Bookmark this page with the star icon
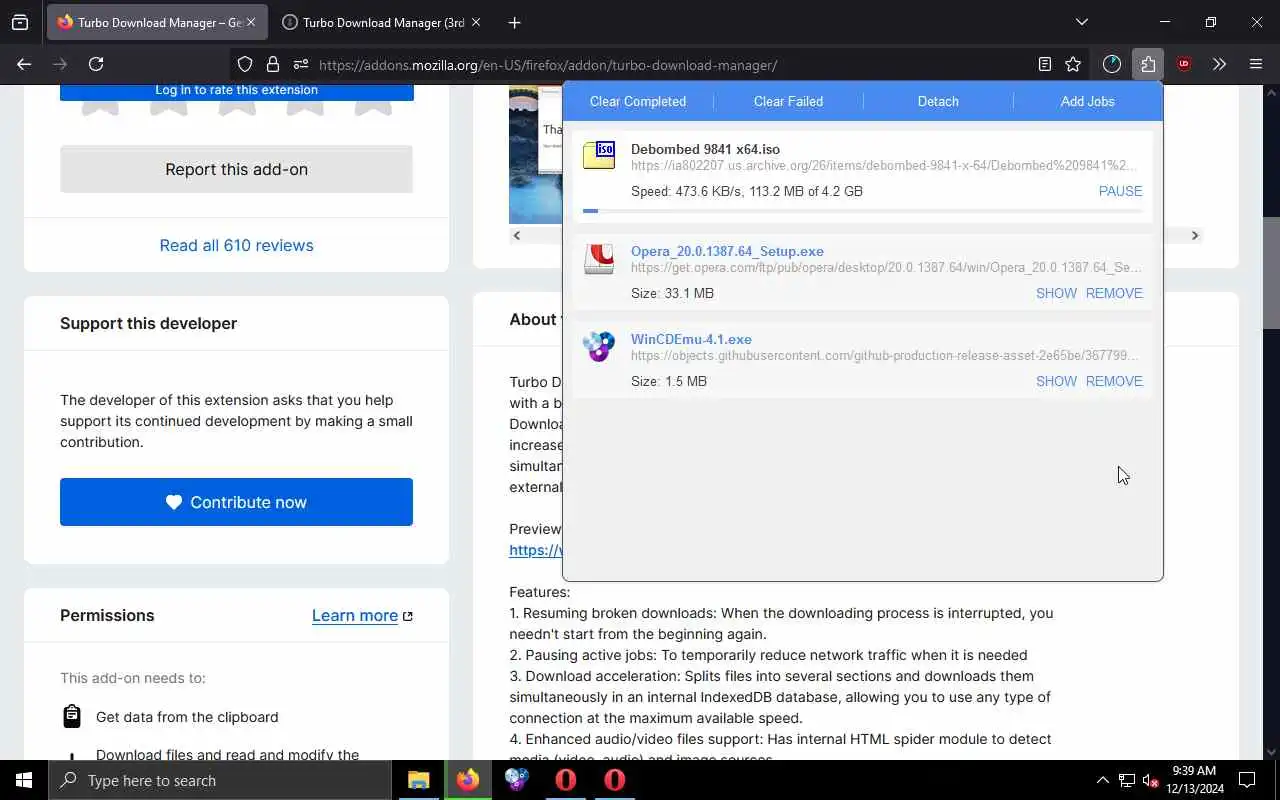 (1073, 64)
